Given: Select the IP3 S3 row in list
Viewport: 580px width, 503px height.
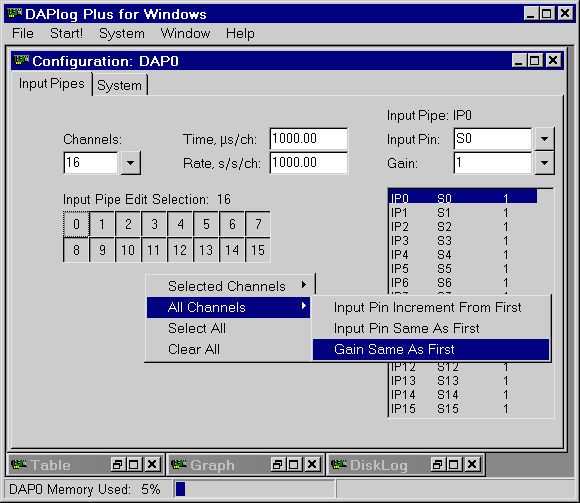Looking at the screenshot, I should (x=463, y=241).
